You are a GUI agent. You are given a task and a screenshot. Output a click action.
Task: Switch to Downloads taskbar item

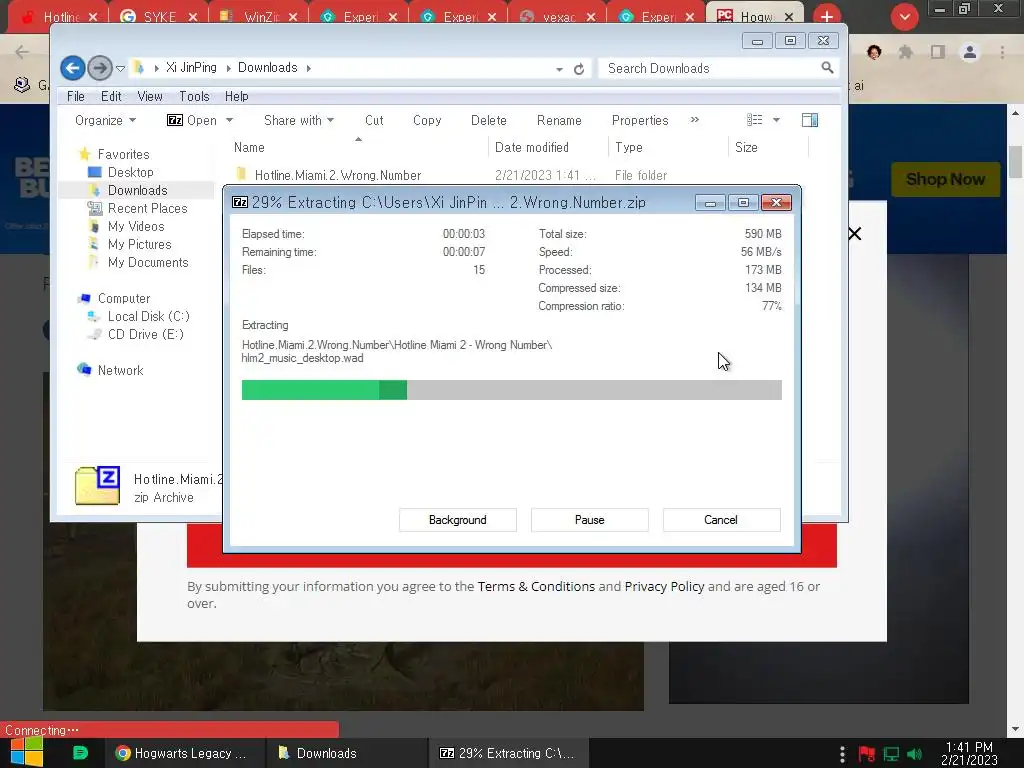pos(346,753)
